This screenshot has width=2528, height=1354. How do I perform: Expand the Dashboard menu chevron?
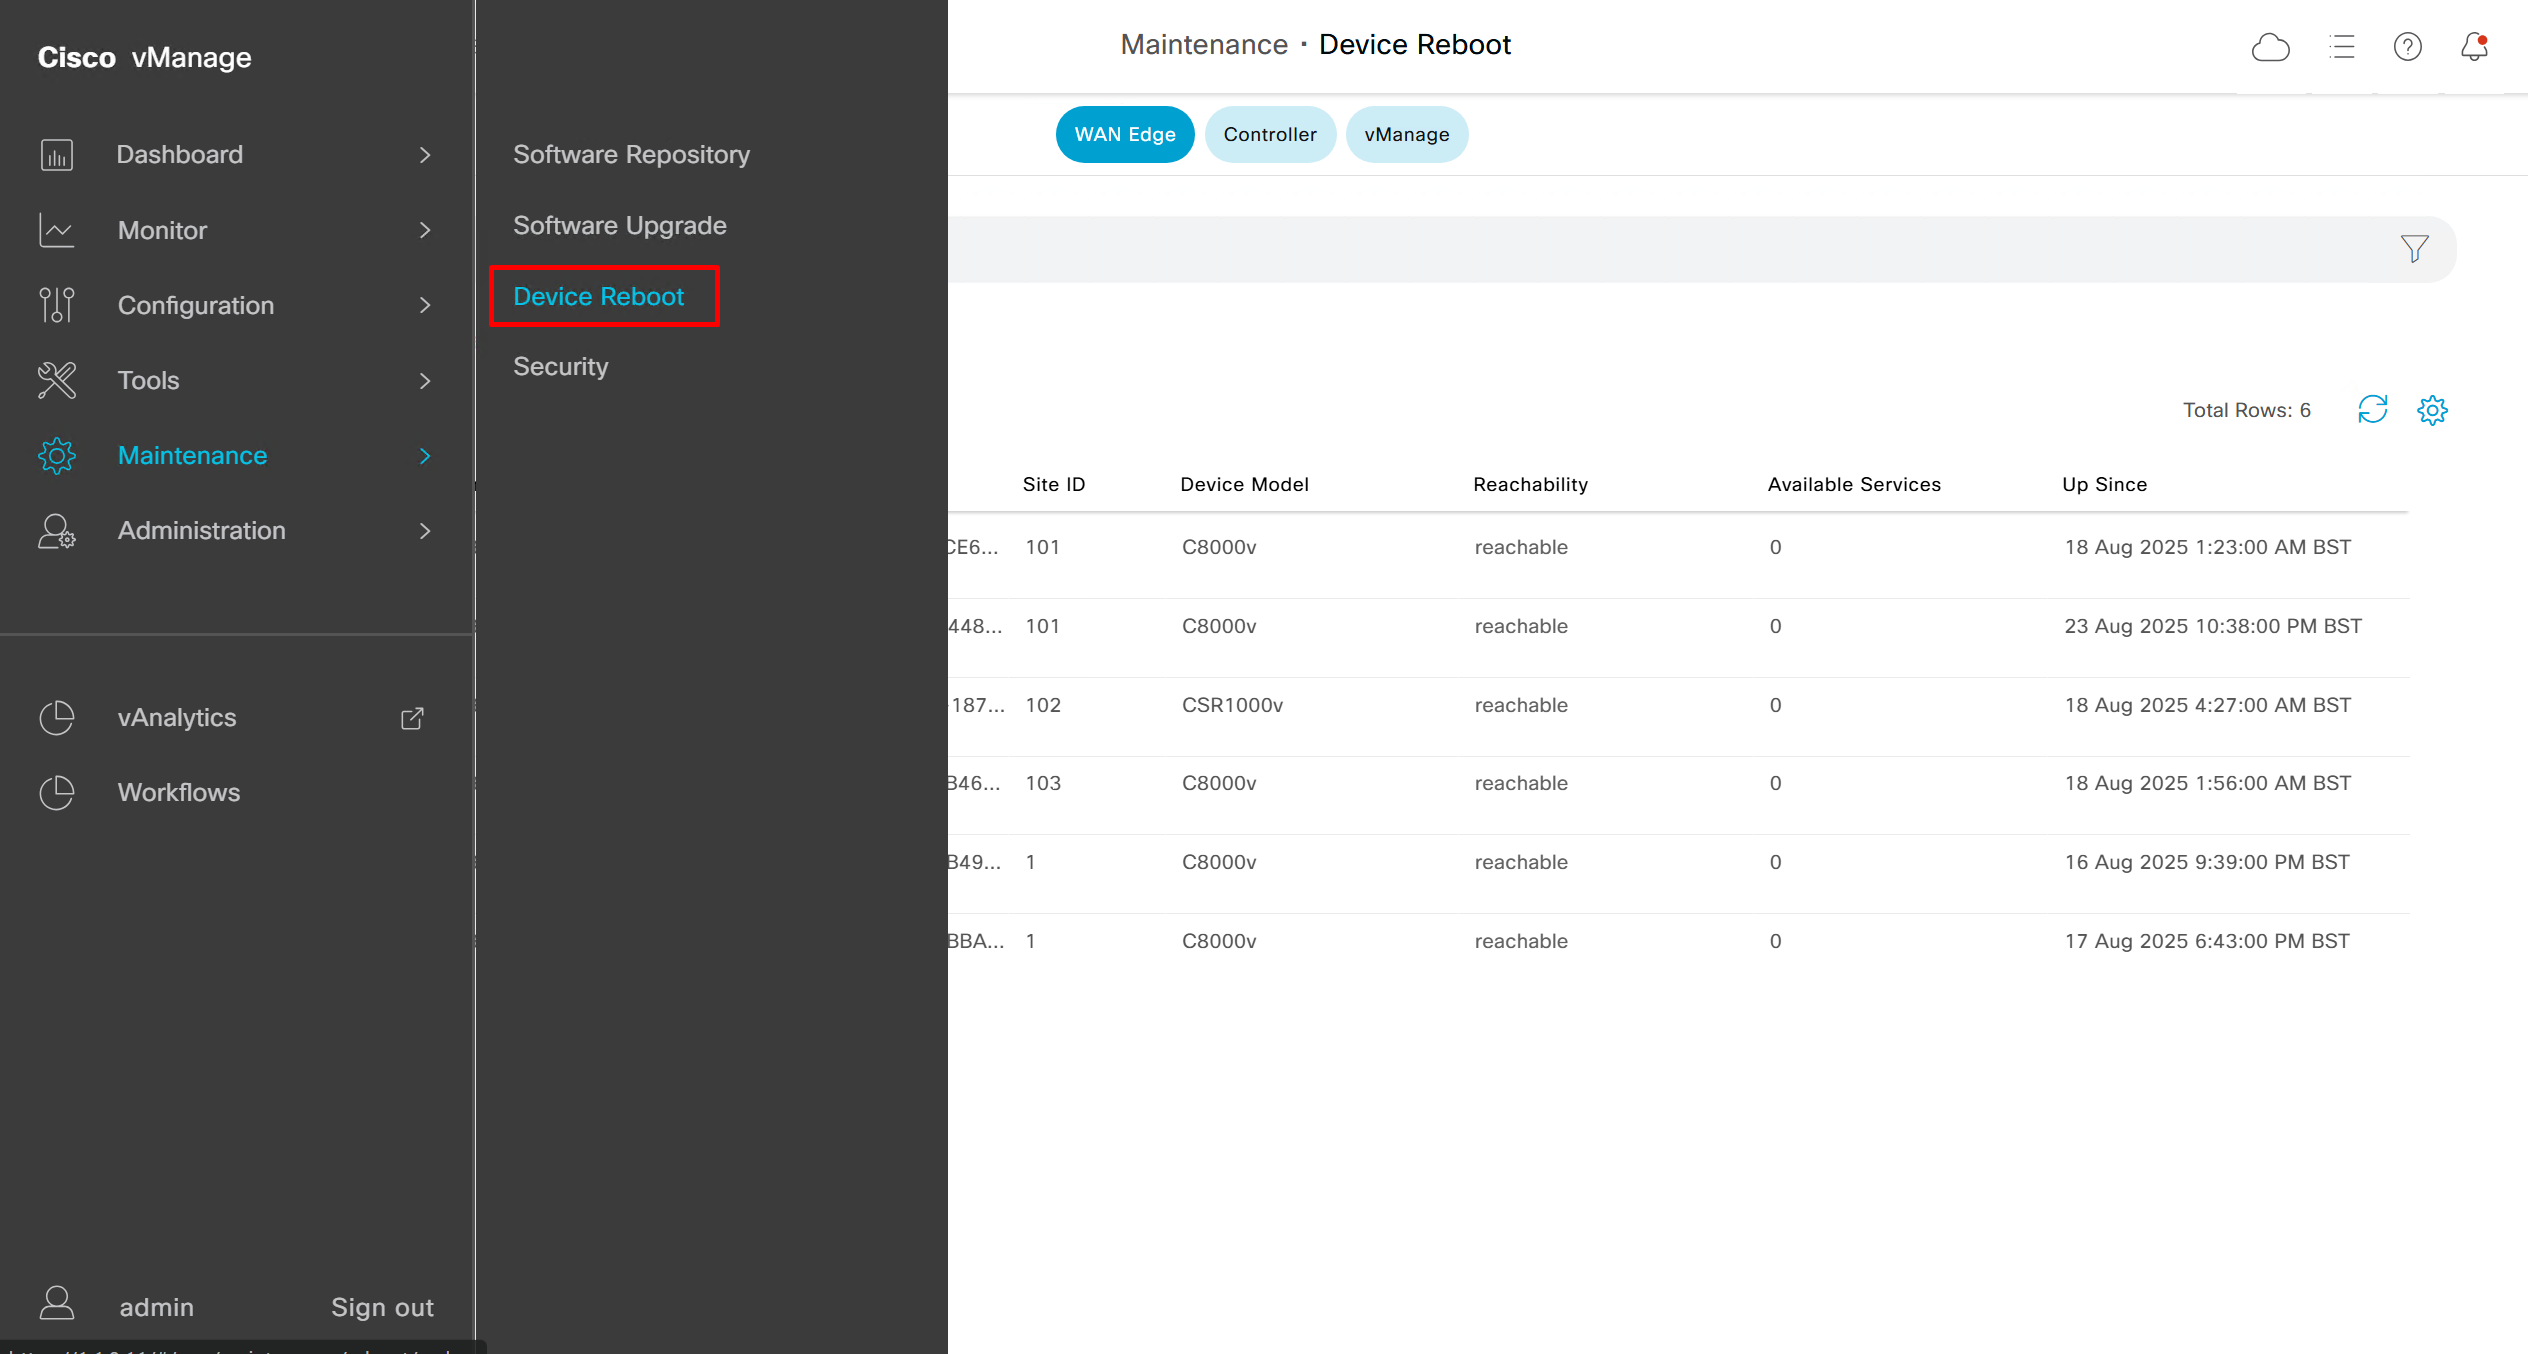[x=425, y=155]
